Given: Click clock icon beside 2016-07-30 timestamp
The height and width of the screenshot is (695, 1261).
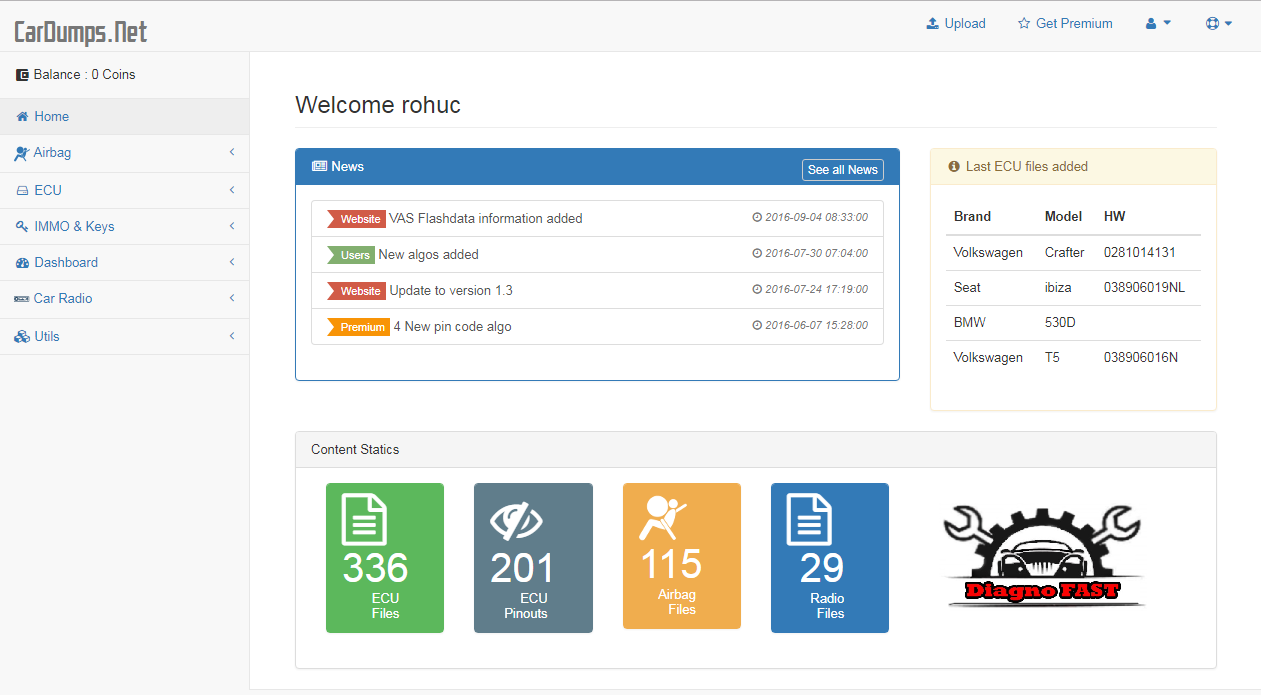Looking at the screenshot, I should (757, 253).
